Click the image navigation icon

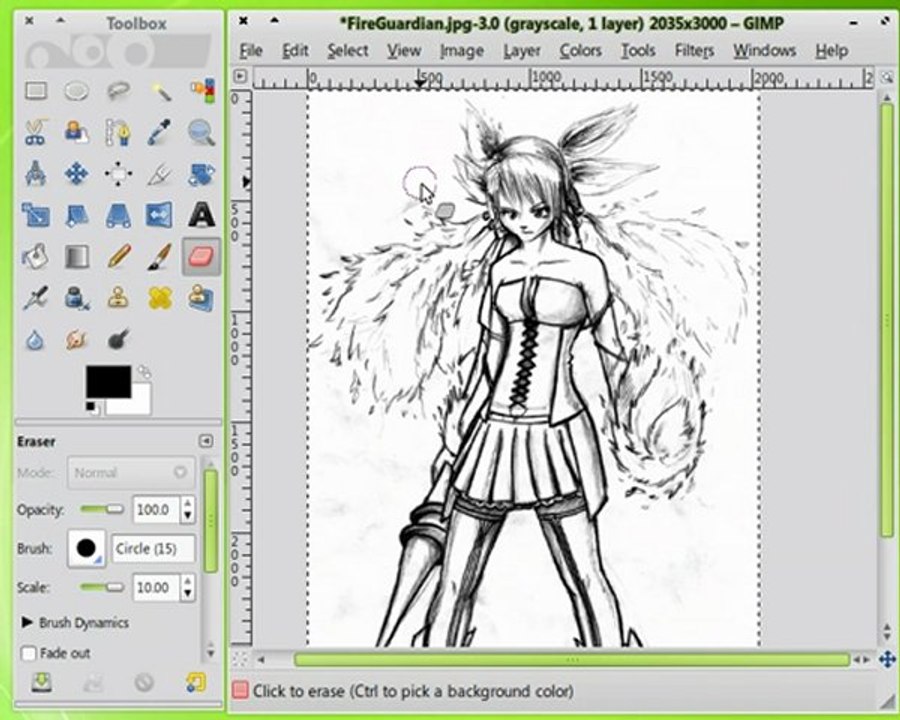click(887, 659)
